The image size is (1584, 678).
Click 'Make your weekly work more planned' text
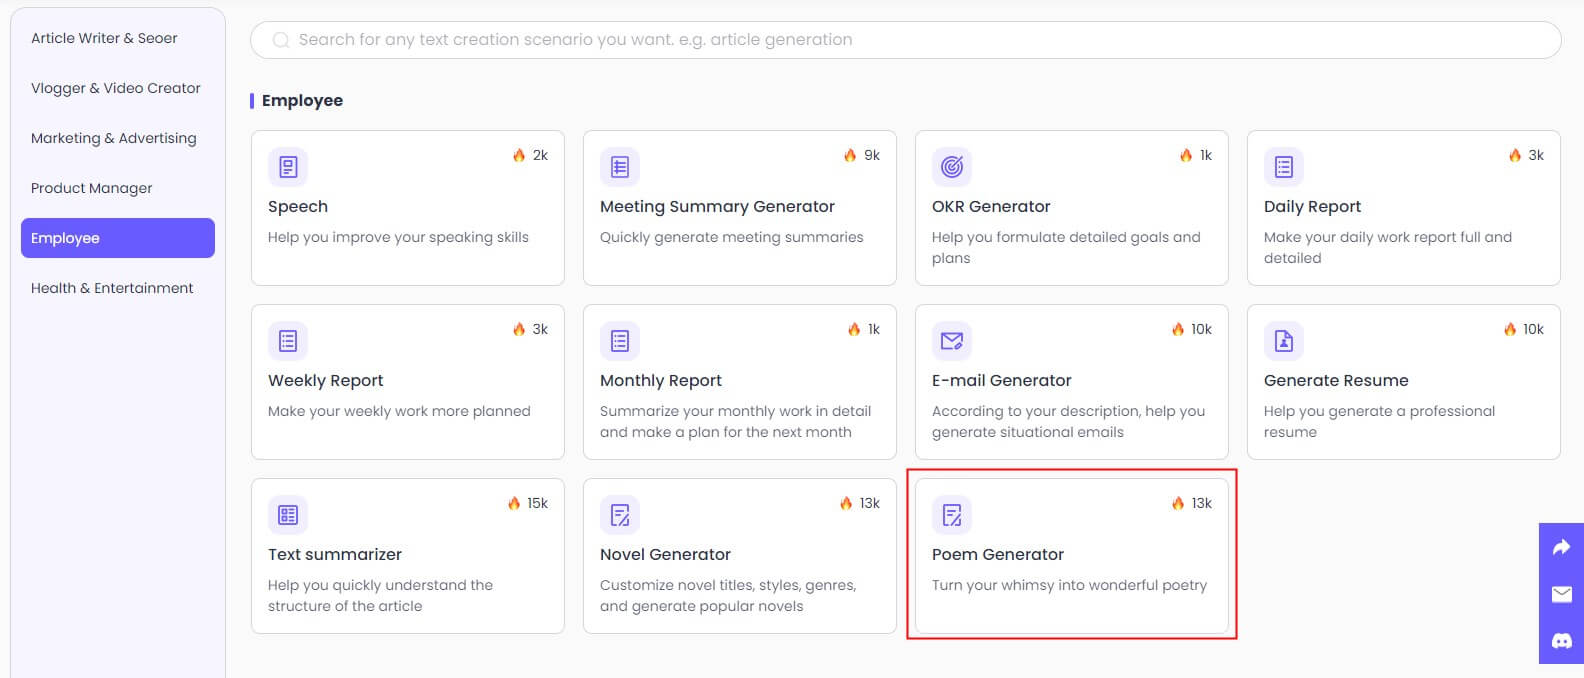(x=399, y=411)
